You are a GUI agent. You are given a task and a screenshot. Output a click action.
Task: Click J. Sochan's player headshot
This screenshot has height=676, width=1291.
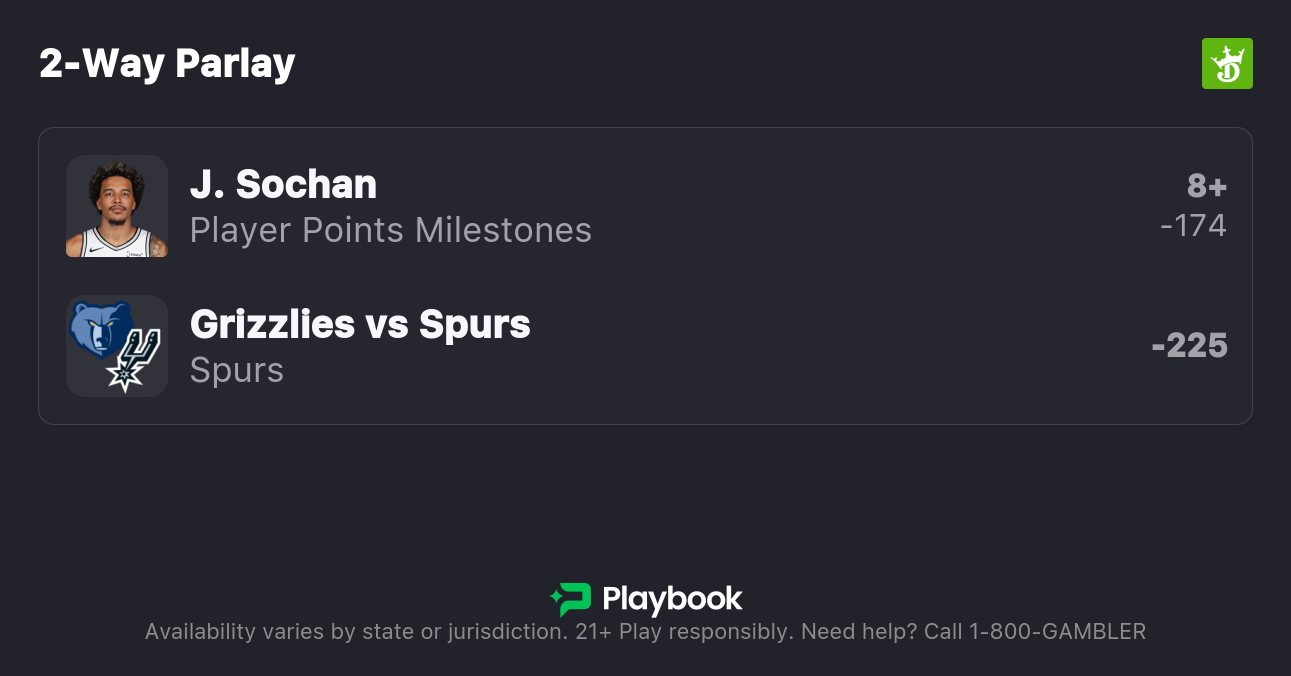pos(117,206)
